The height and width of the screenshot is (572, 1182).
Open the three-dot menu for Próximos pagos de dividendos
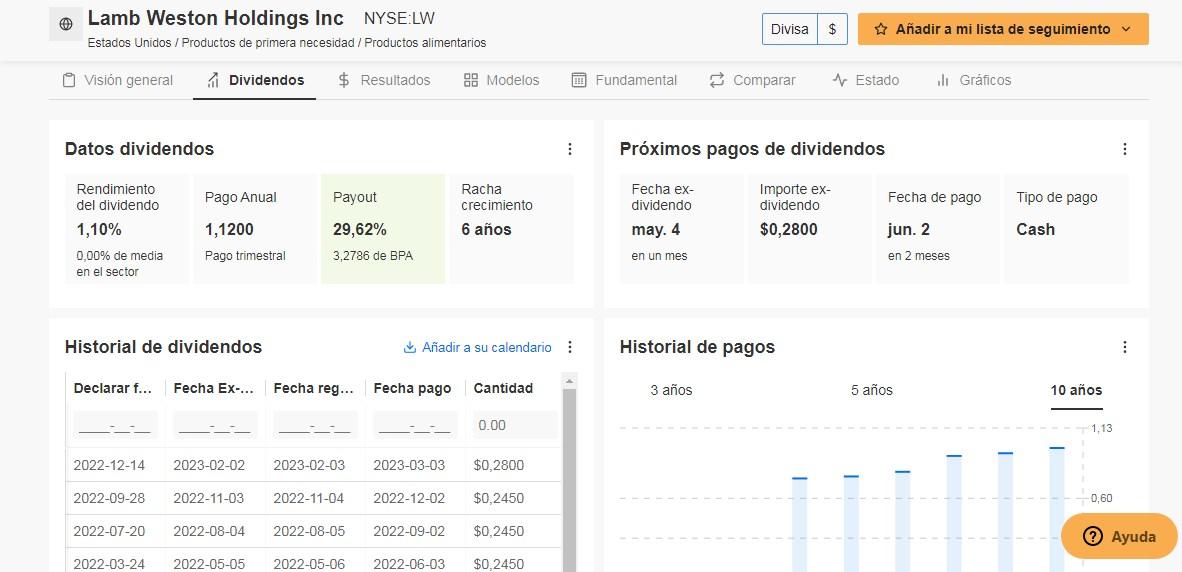1125,149
